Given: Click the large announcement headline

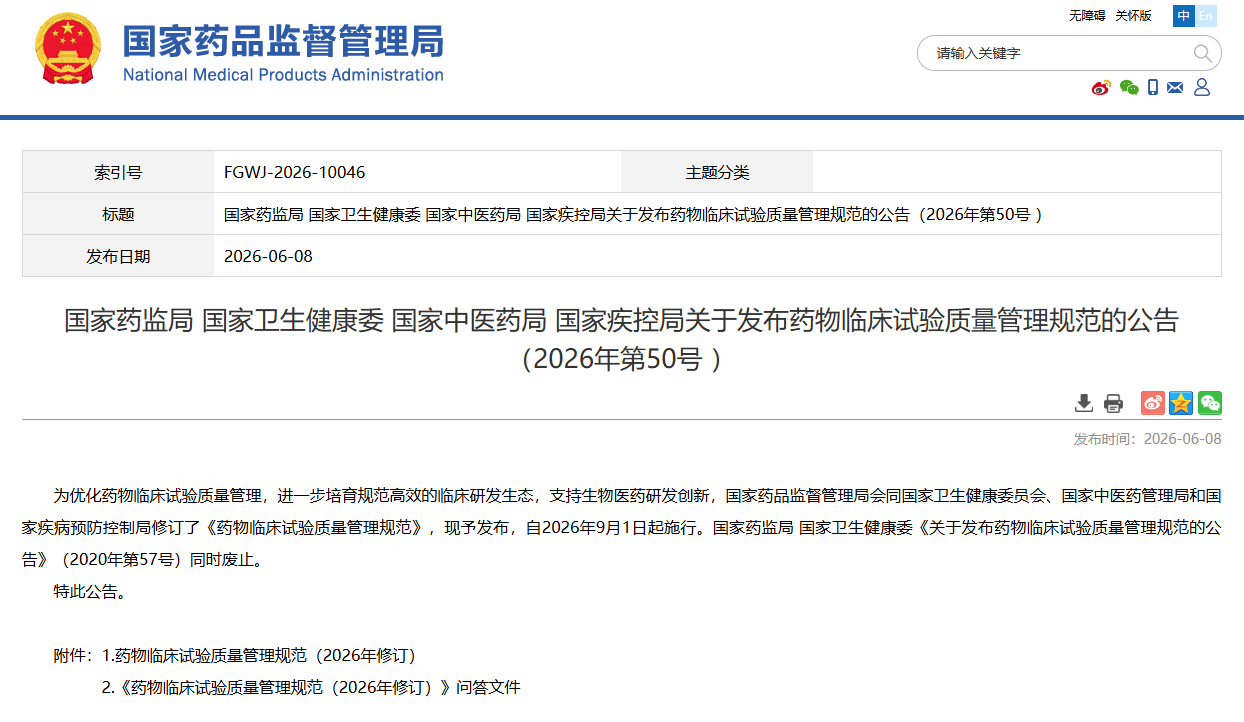Looking at the screenshot, I should click(621, 340).
